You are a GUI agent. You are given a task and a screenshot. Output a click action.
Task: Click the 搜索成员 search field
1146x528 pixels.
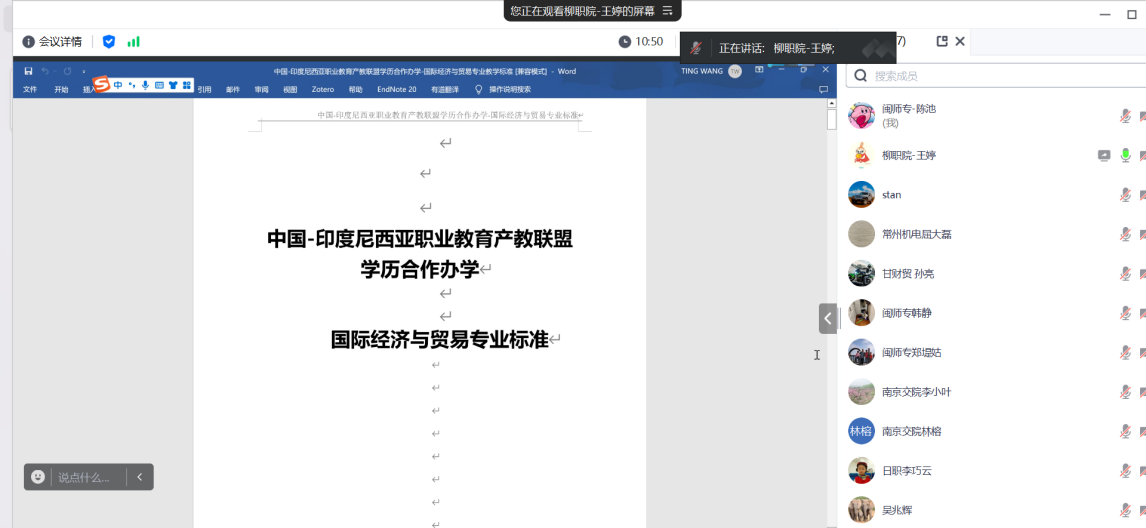click(990, 76)
